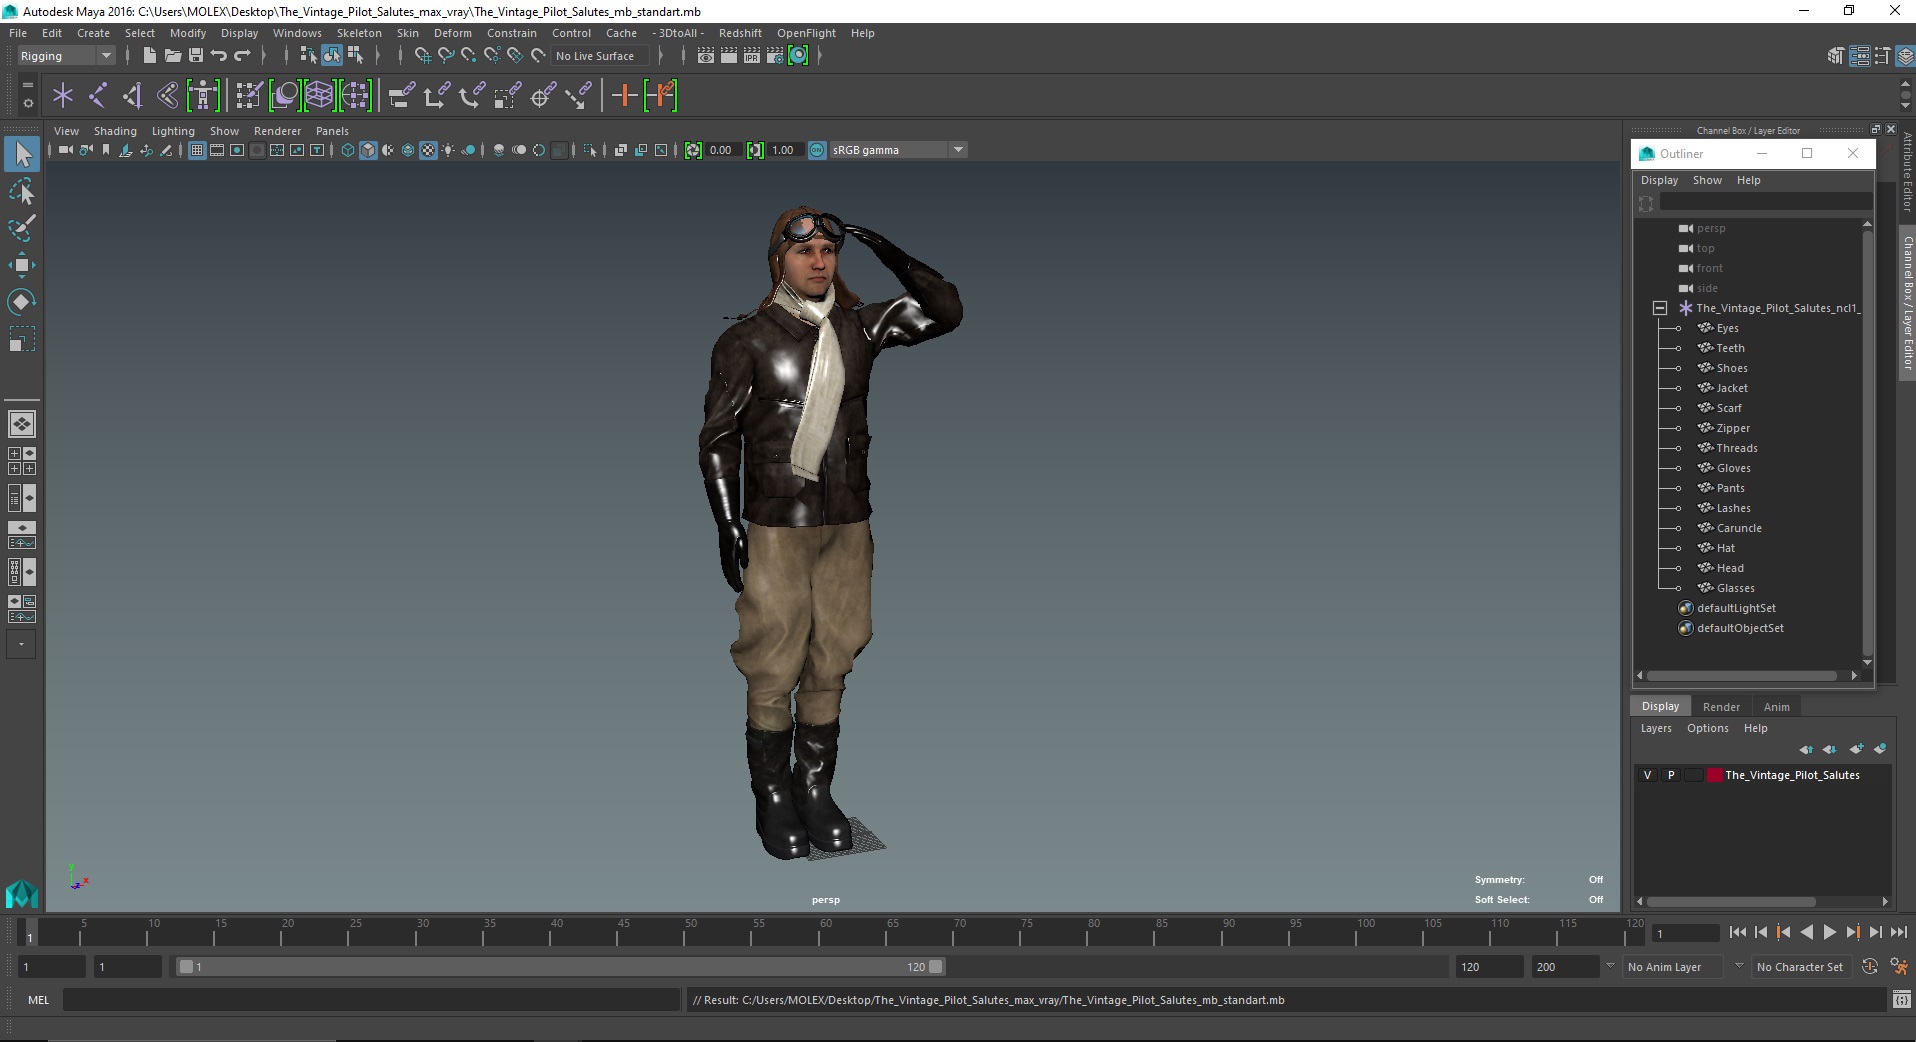Create a Locator from the rigging shelf

coord(63,96)
